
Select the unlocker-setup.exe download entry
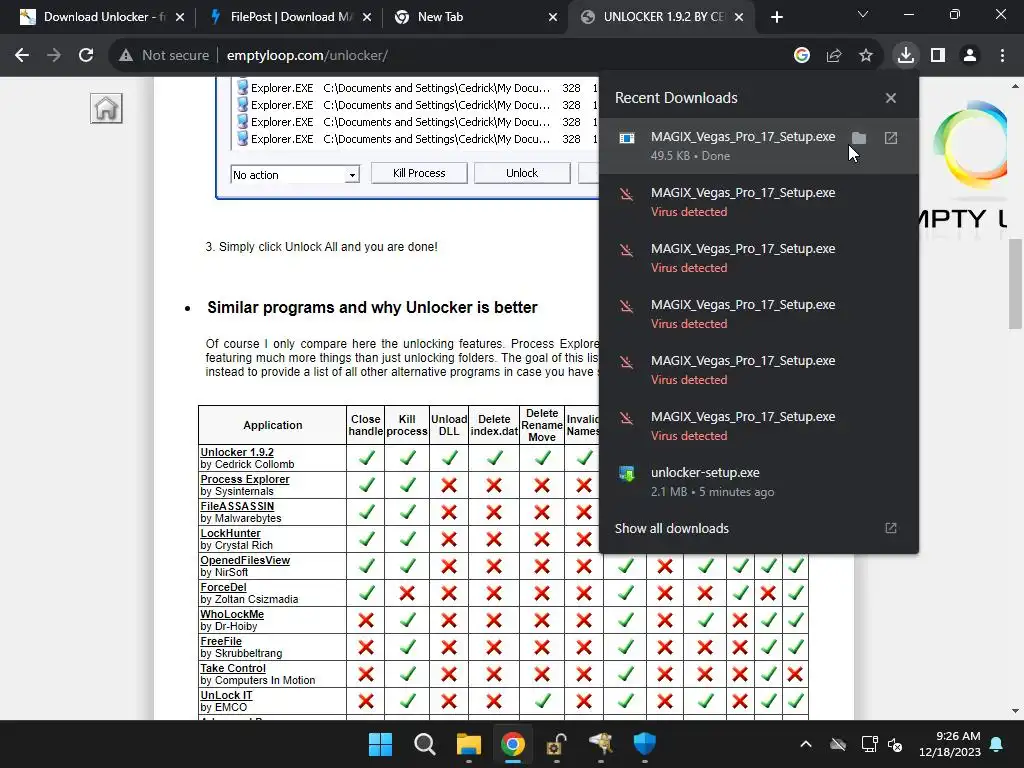tap(759, 482)
